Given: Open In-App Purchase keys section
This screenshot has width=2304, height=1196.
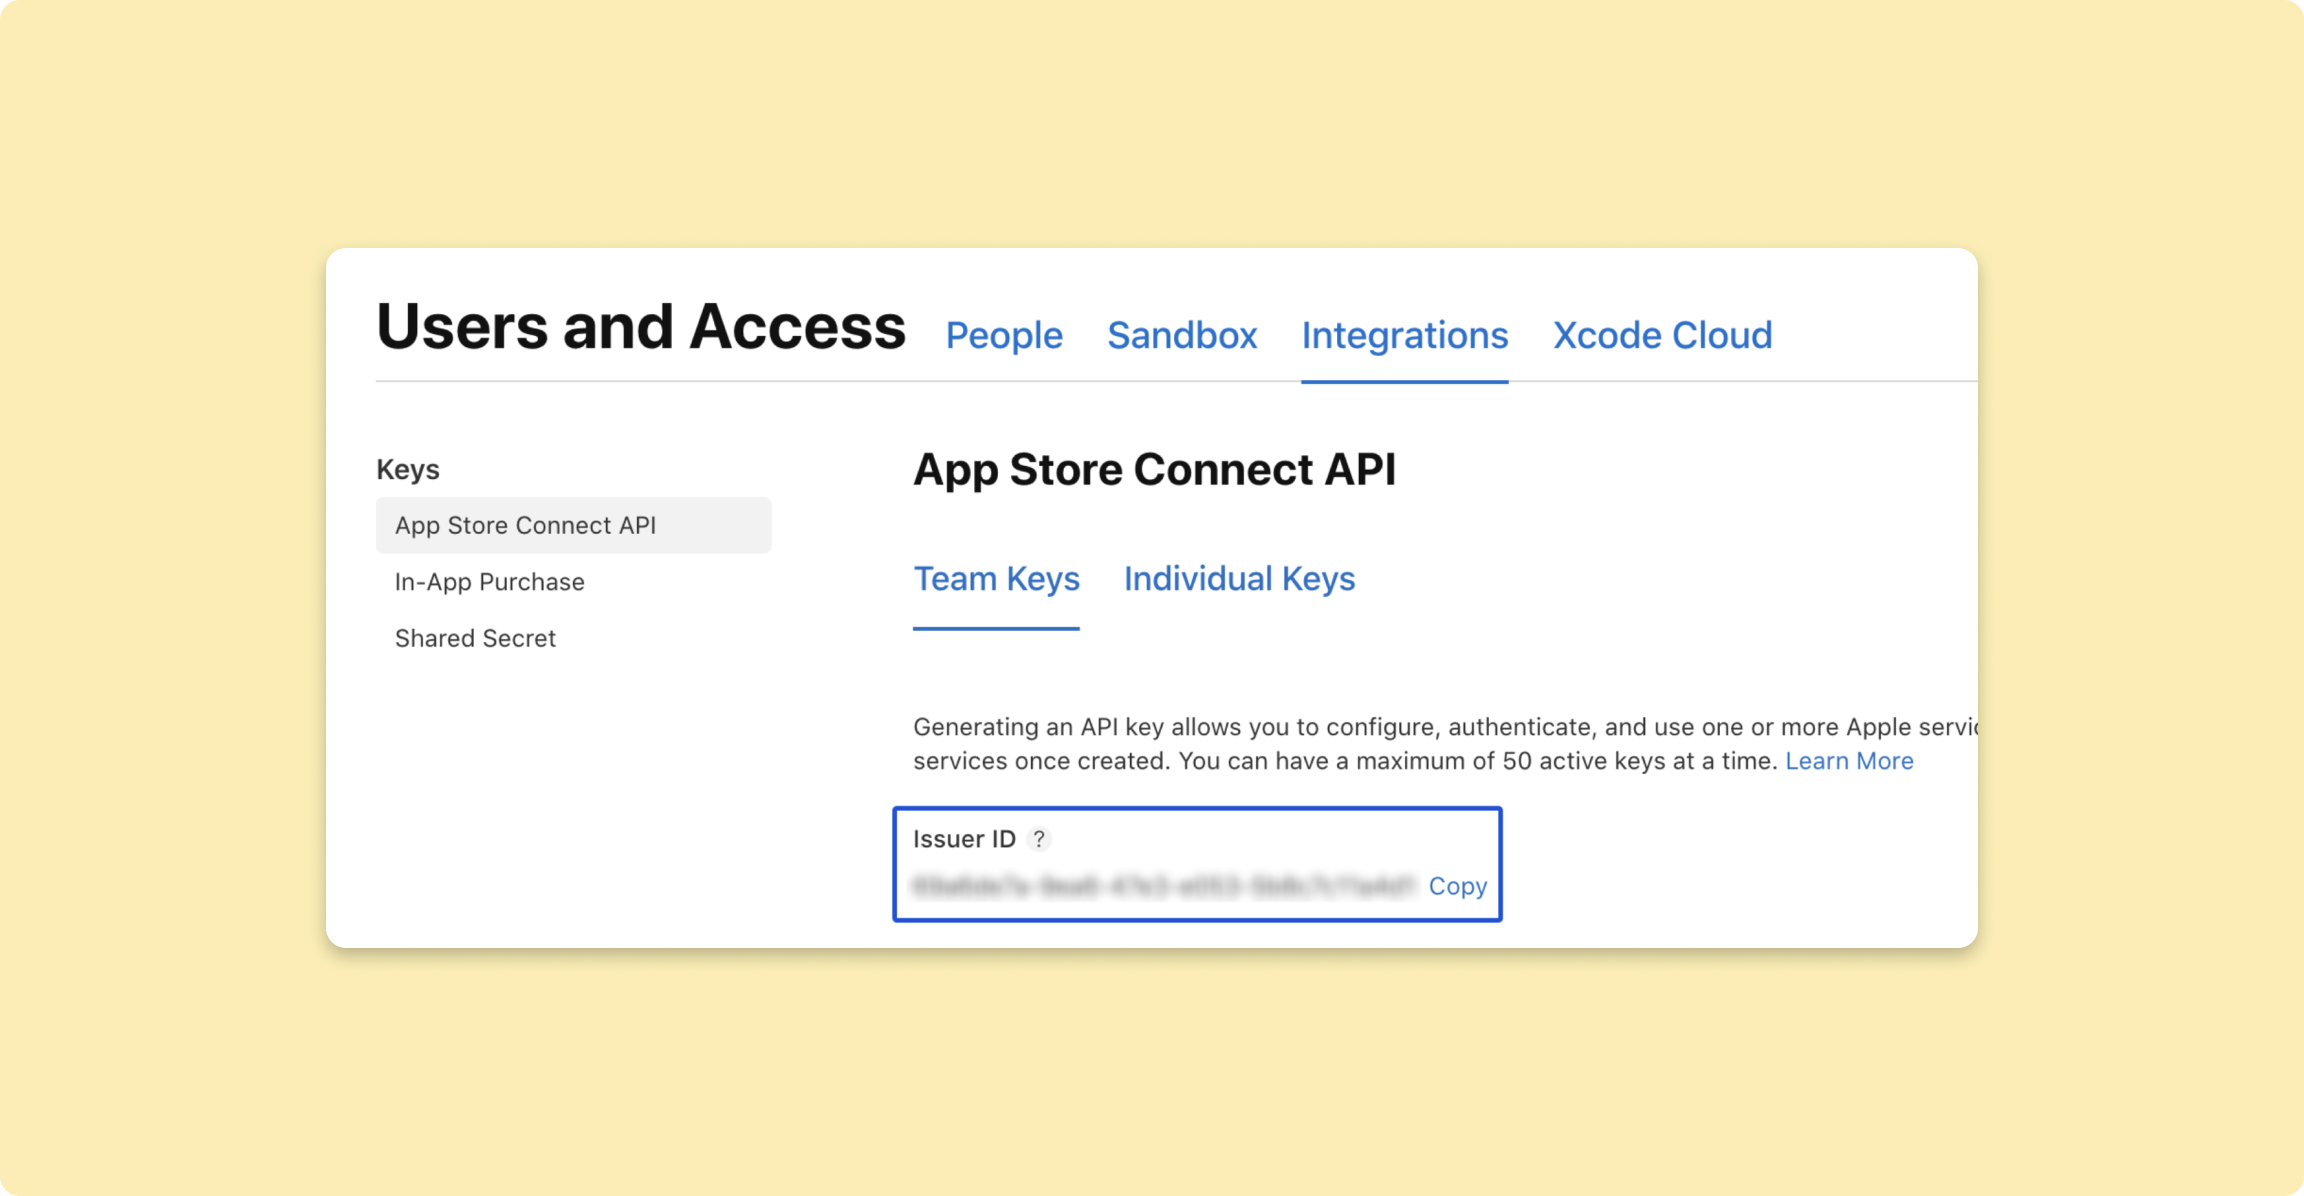Looking at the screenshot, I should pos(489,582).
